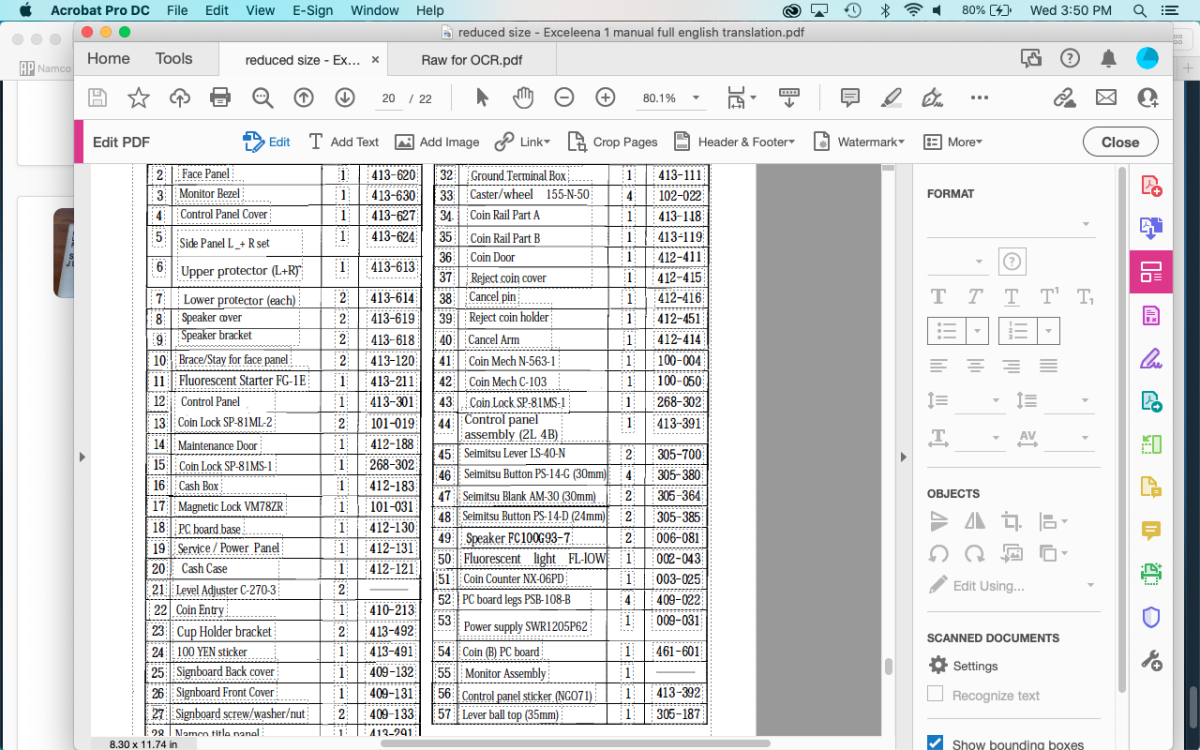This screenshot has width=1200, height=750.
Task: Click the bold T format icon
Action: point(938,297)
